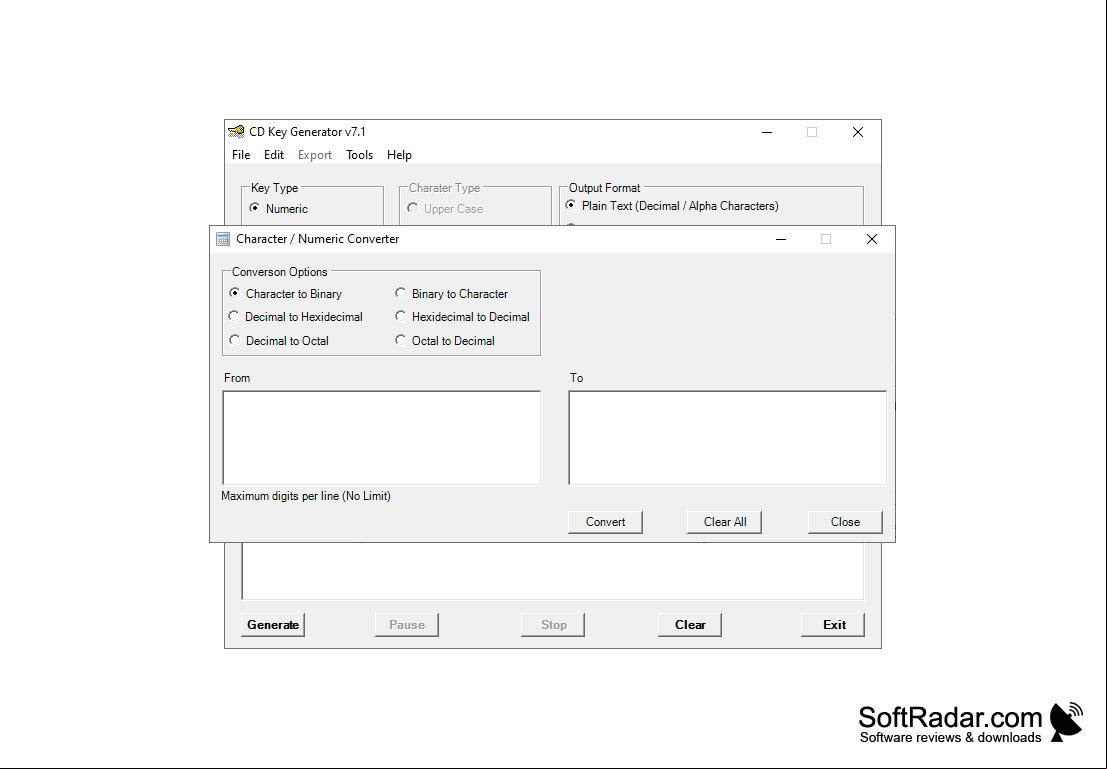
Task: Click the 'From' label above the input box
Action: (x=237, y=378)
